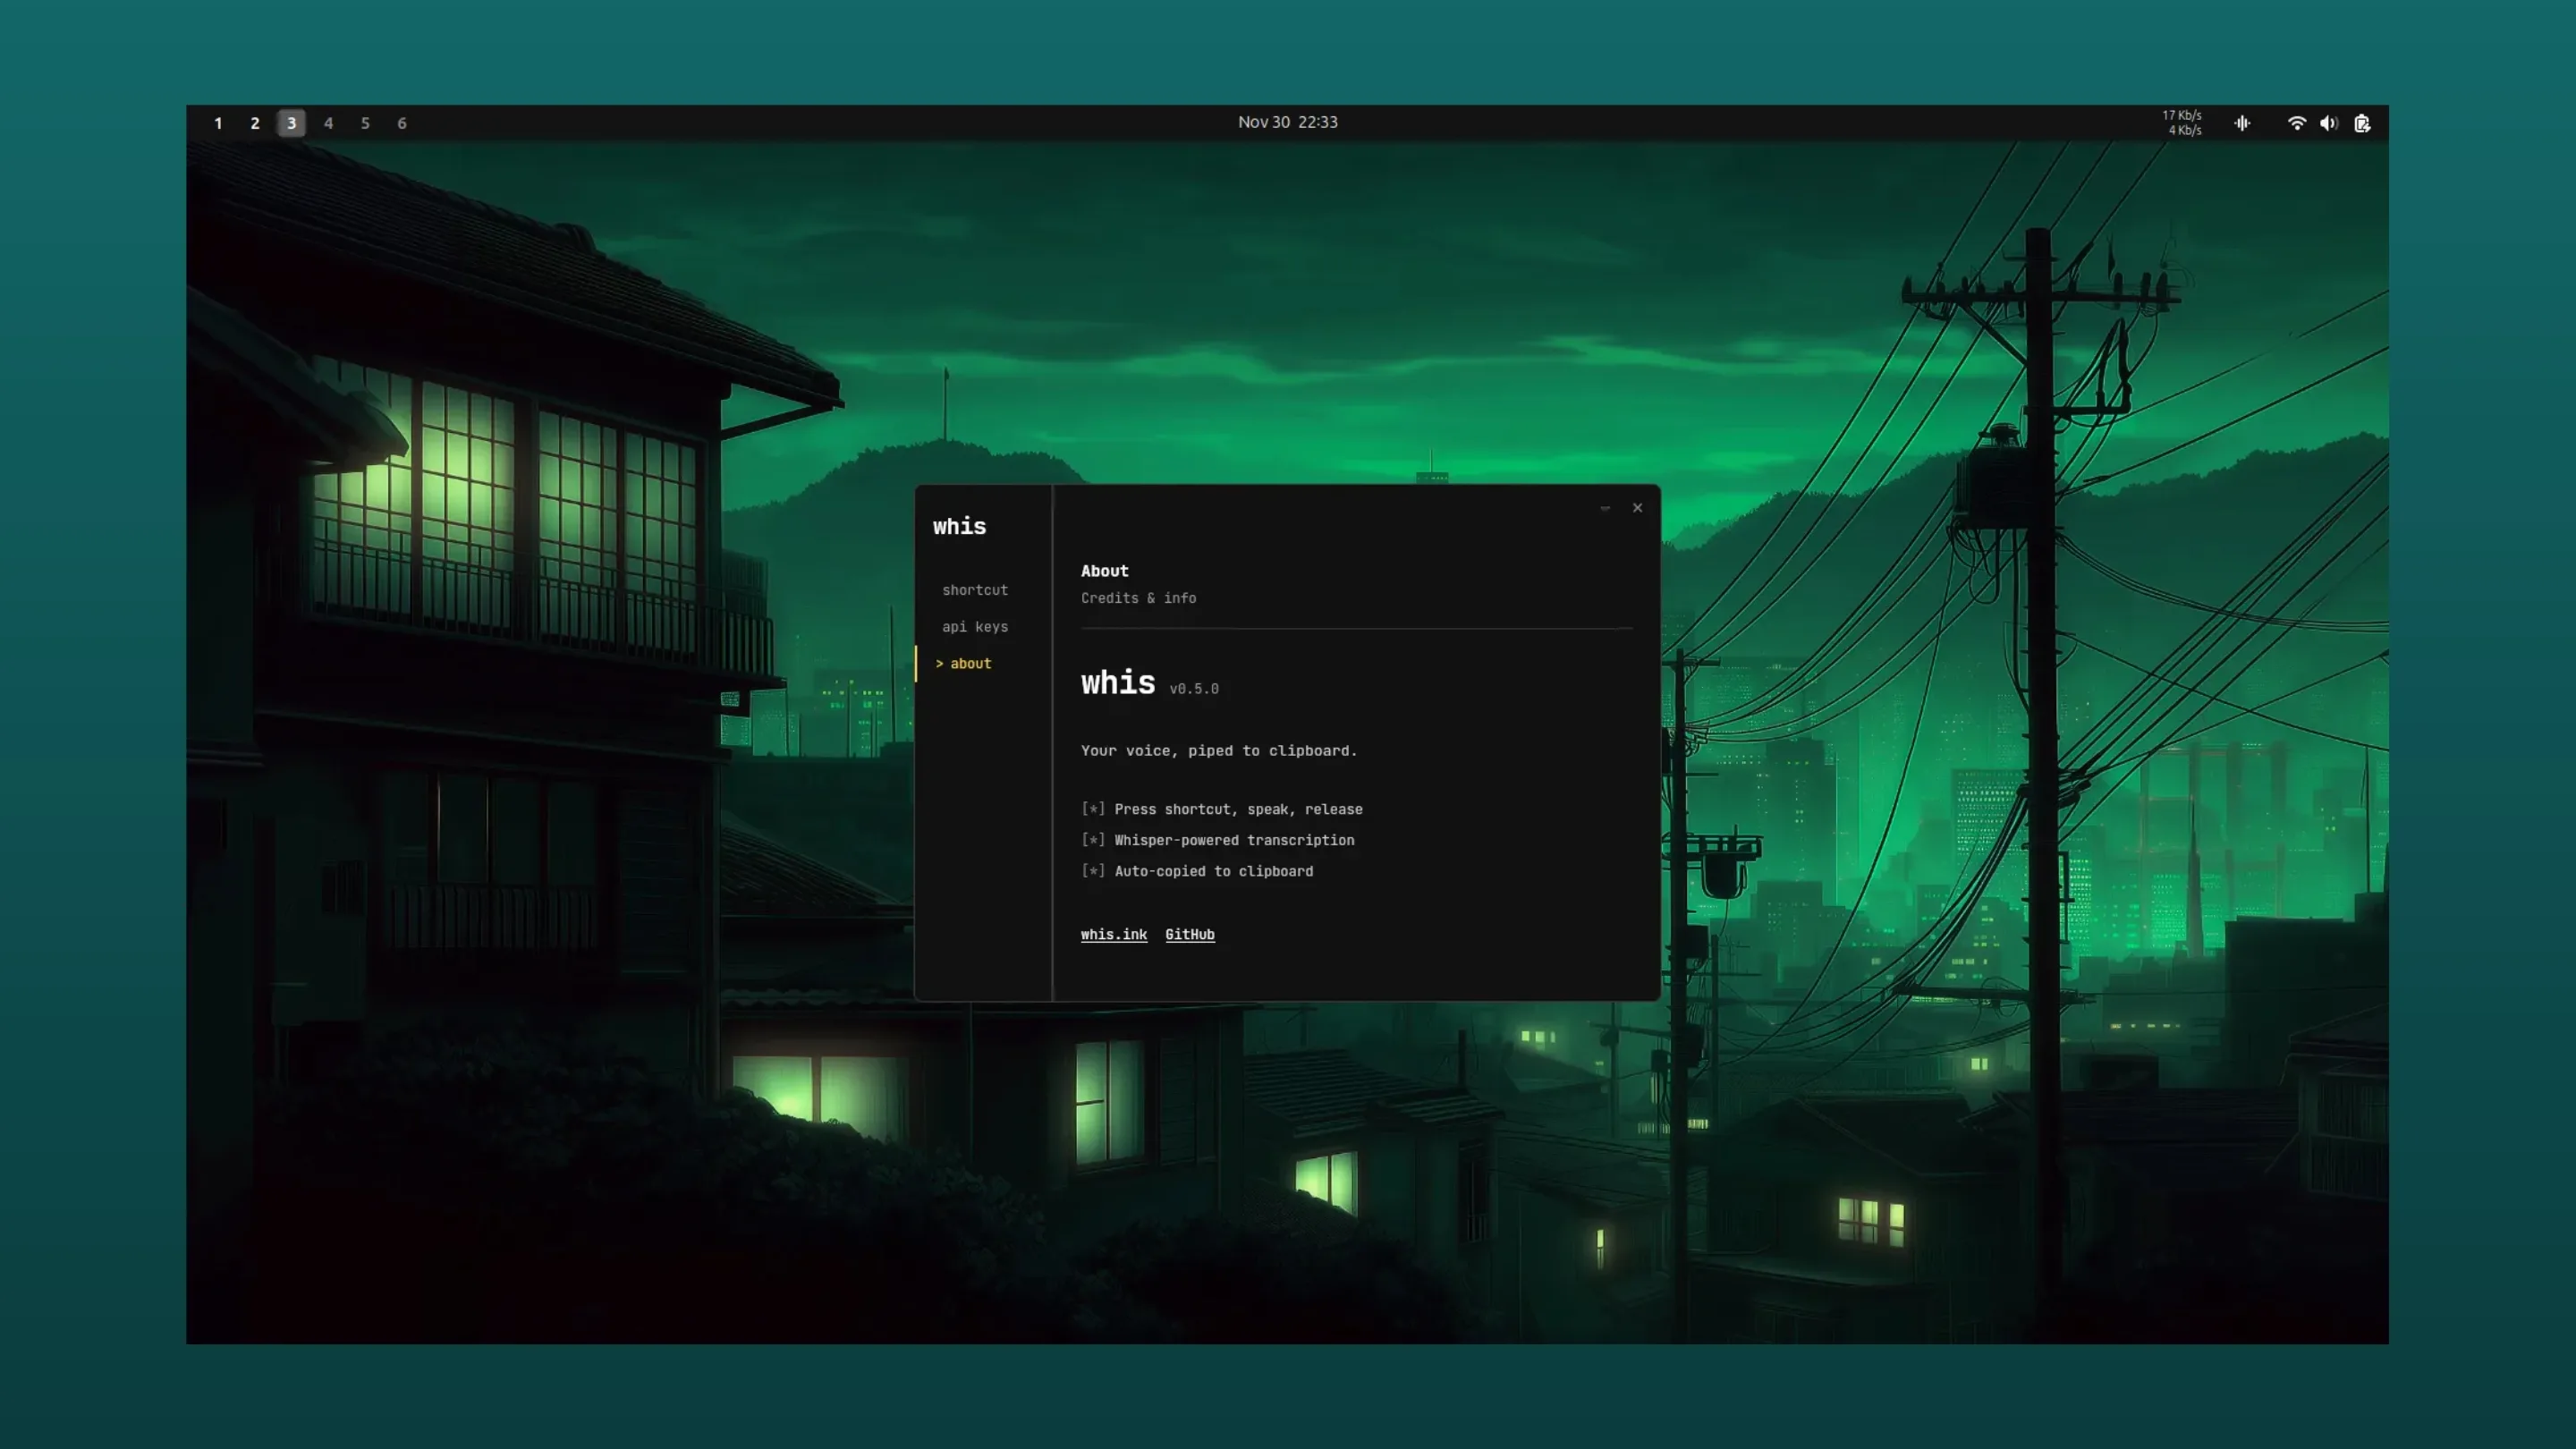Click the audio levels icon in the status bar
The height and width of the screenshot is (1449, 2576).
point(2242,122)
